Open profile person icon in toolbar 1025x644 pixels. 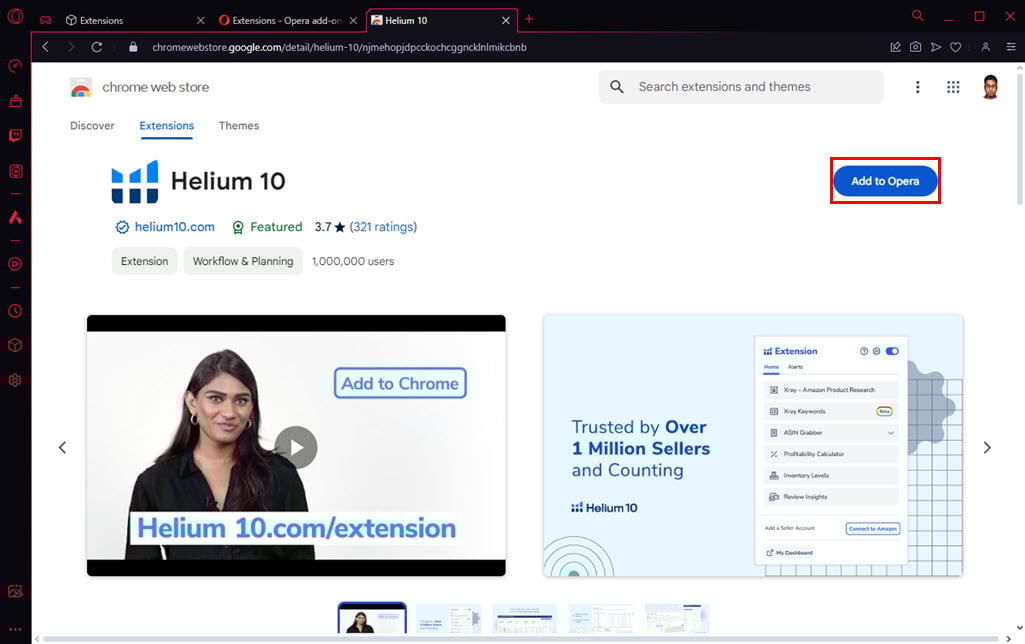coord(985,47)
